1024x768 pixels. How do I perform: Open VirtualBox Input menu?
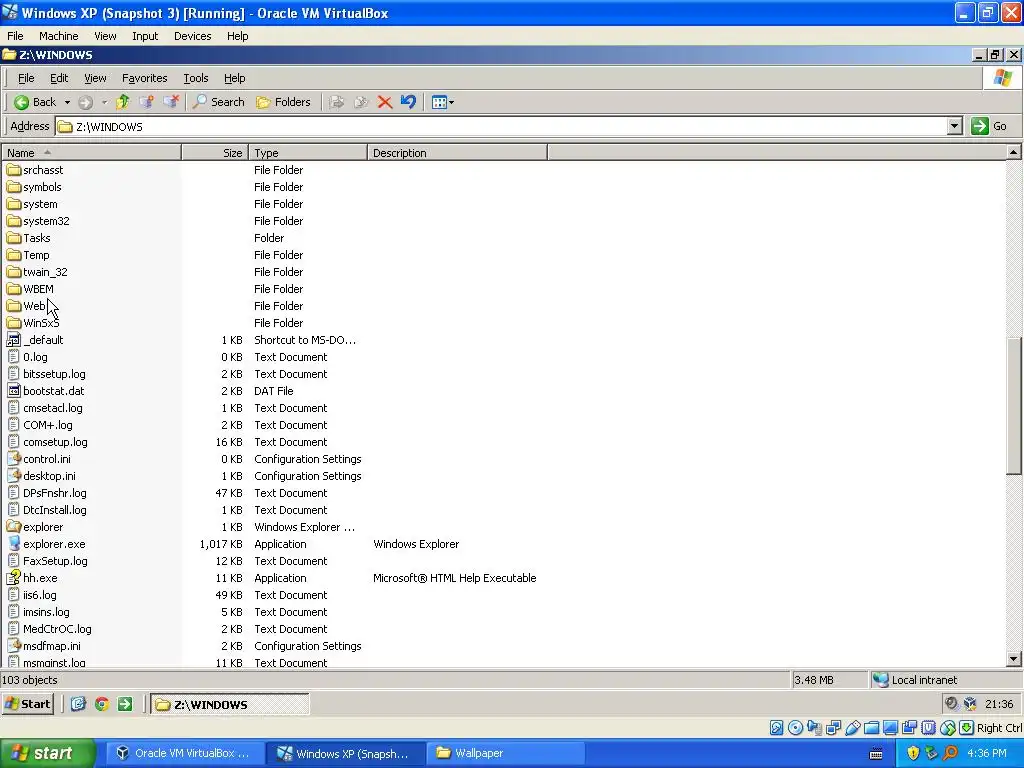tap(145, 36)
